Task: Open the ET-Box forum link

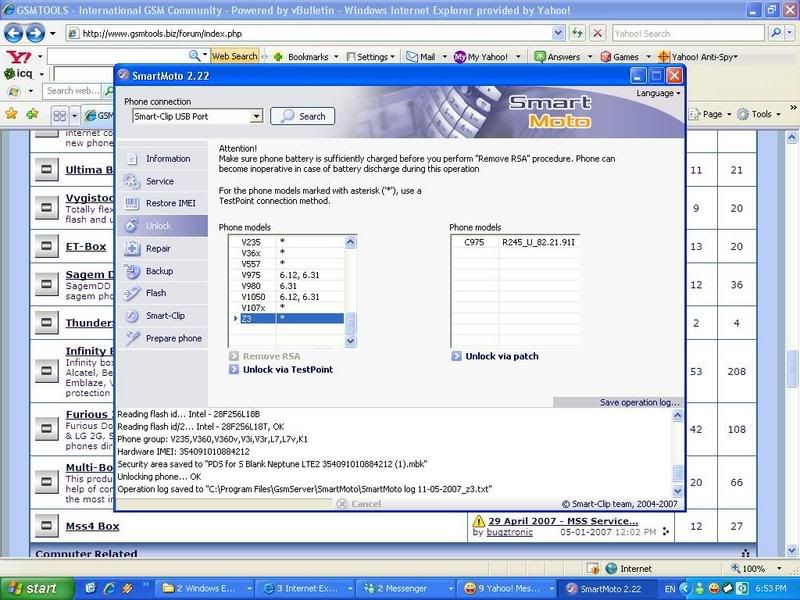Action: [86, 246]
